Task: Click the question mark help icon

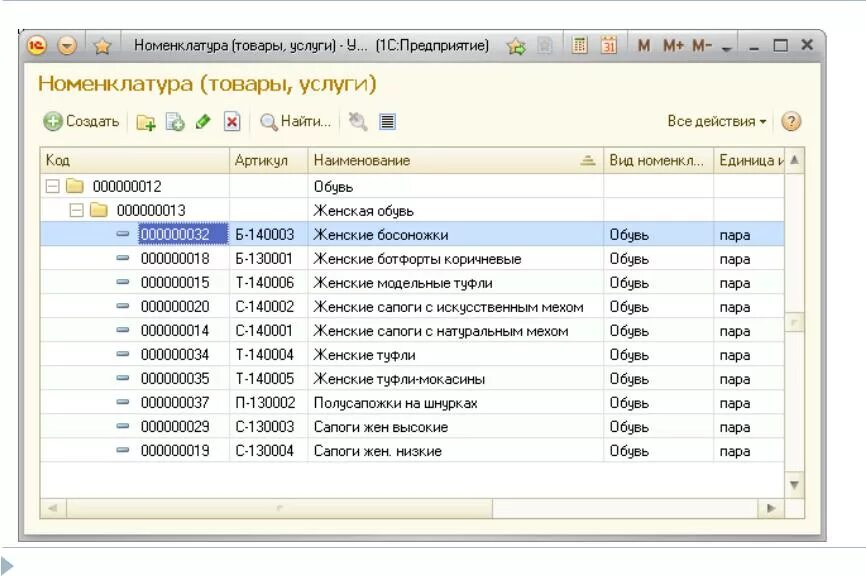Action: click(x=791, y=121)
